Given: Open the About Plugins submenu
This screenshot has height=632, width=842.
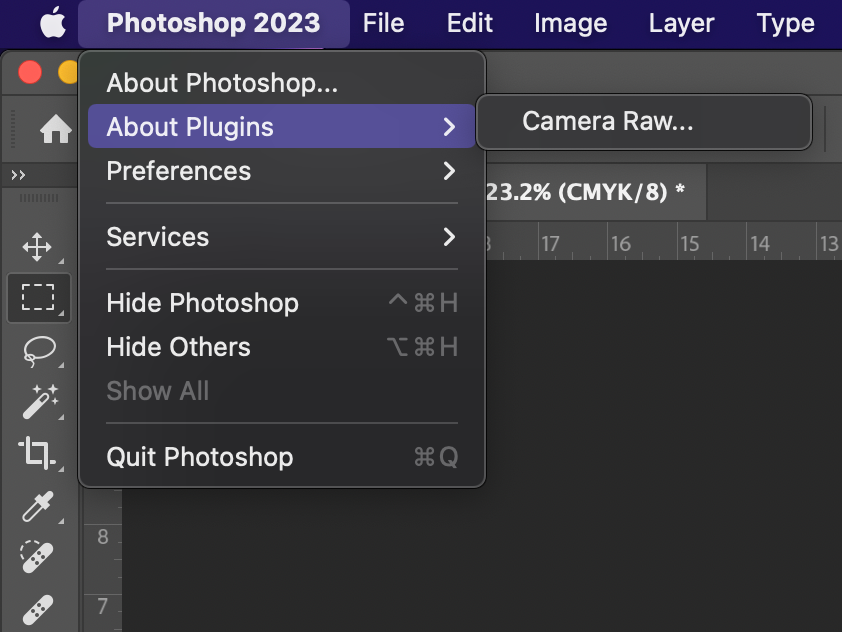Looking at the screenshot, I should pyautogui.click(x=187, y=127).
